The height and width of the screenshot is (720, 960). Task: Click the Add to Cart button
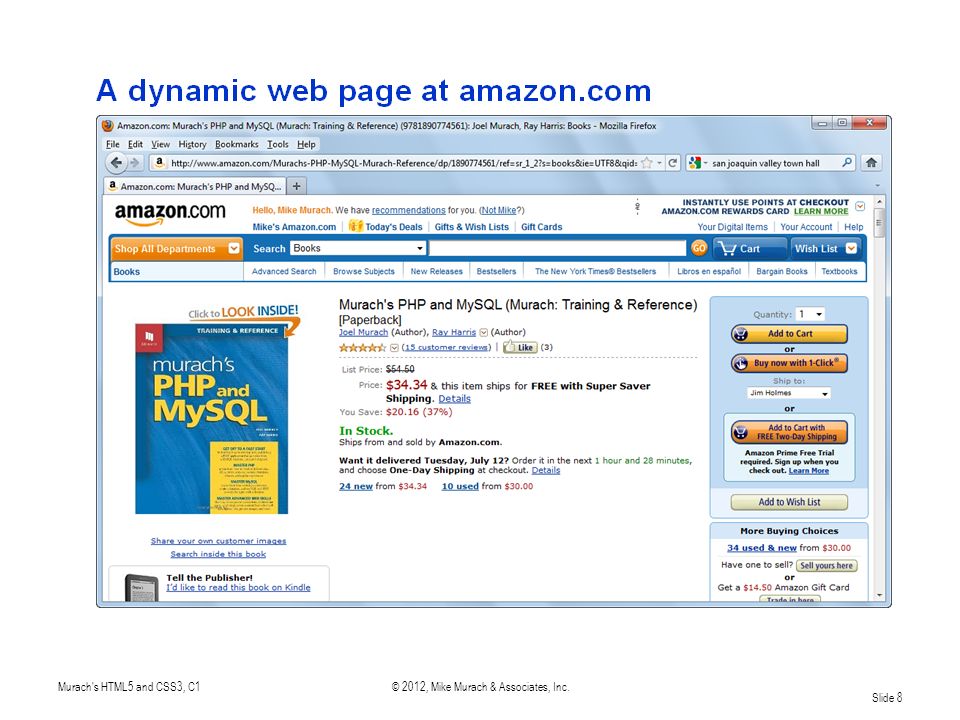click(x=789, y=334)
